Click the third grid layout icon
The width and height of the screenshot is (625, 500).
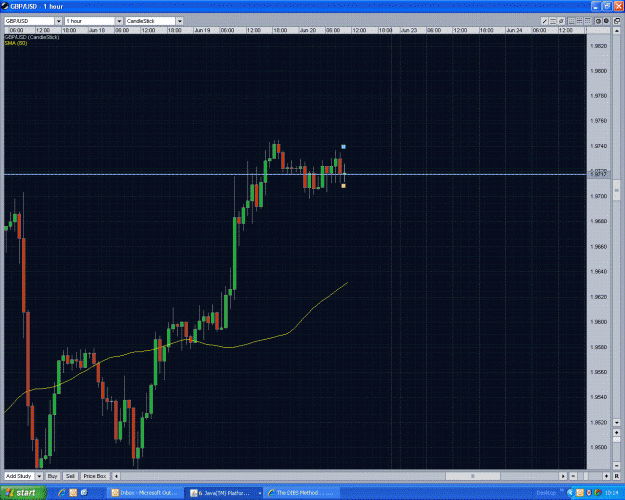pos(588,21)
